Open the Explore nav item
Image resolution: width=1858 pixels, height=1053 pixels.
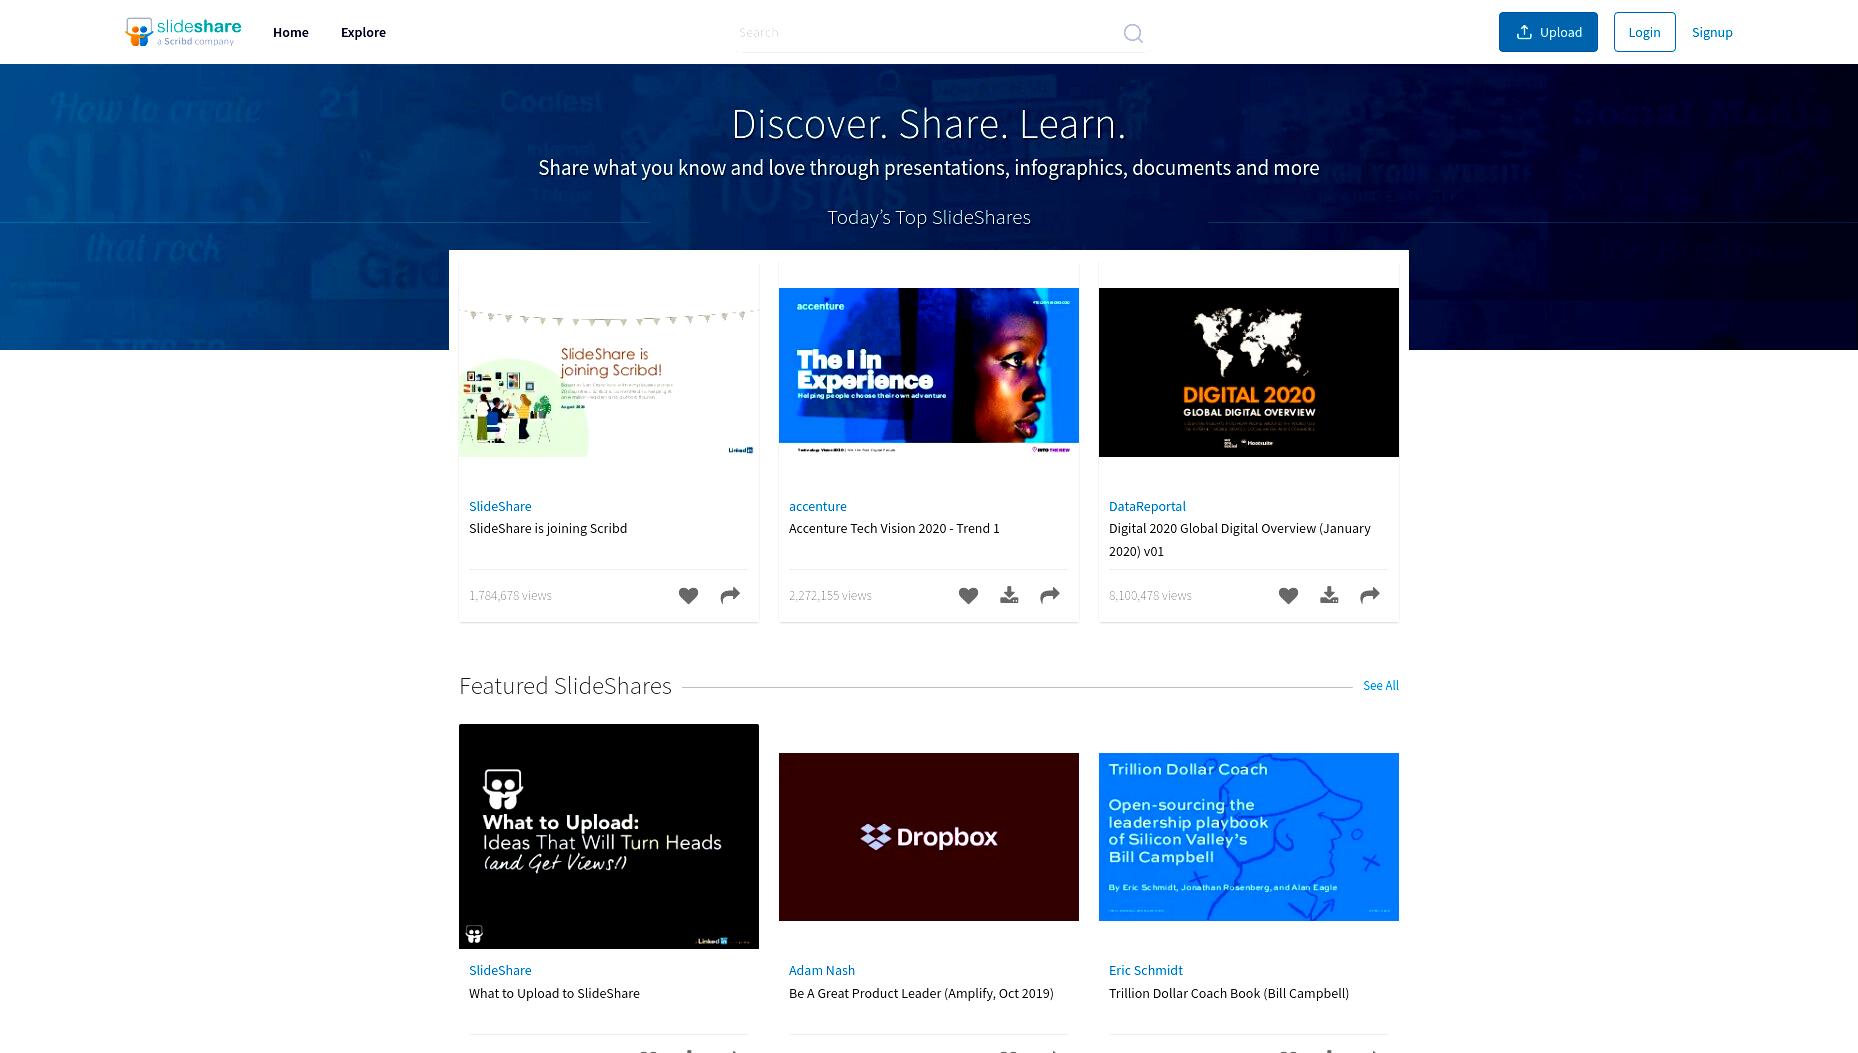pos(363,32)
